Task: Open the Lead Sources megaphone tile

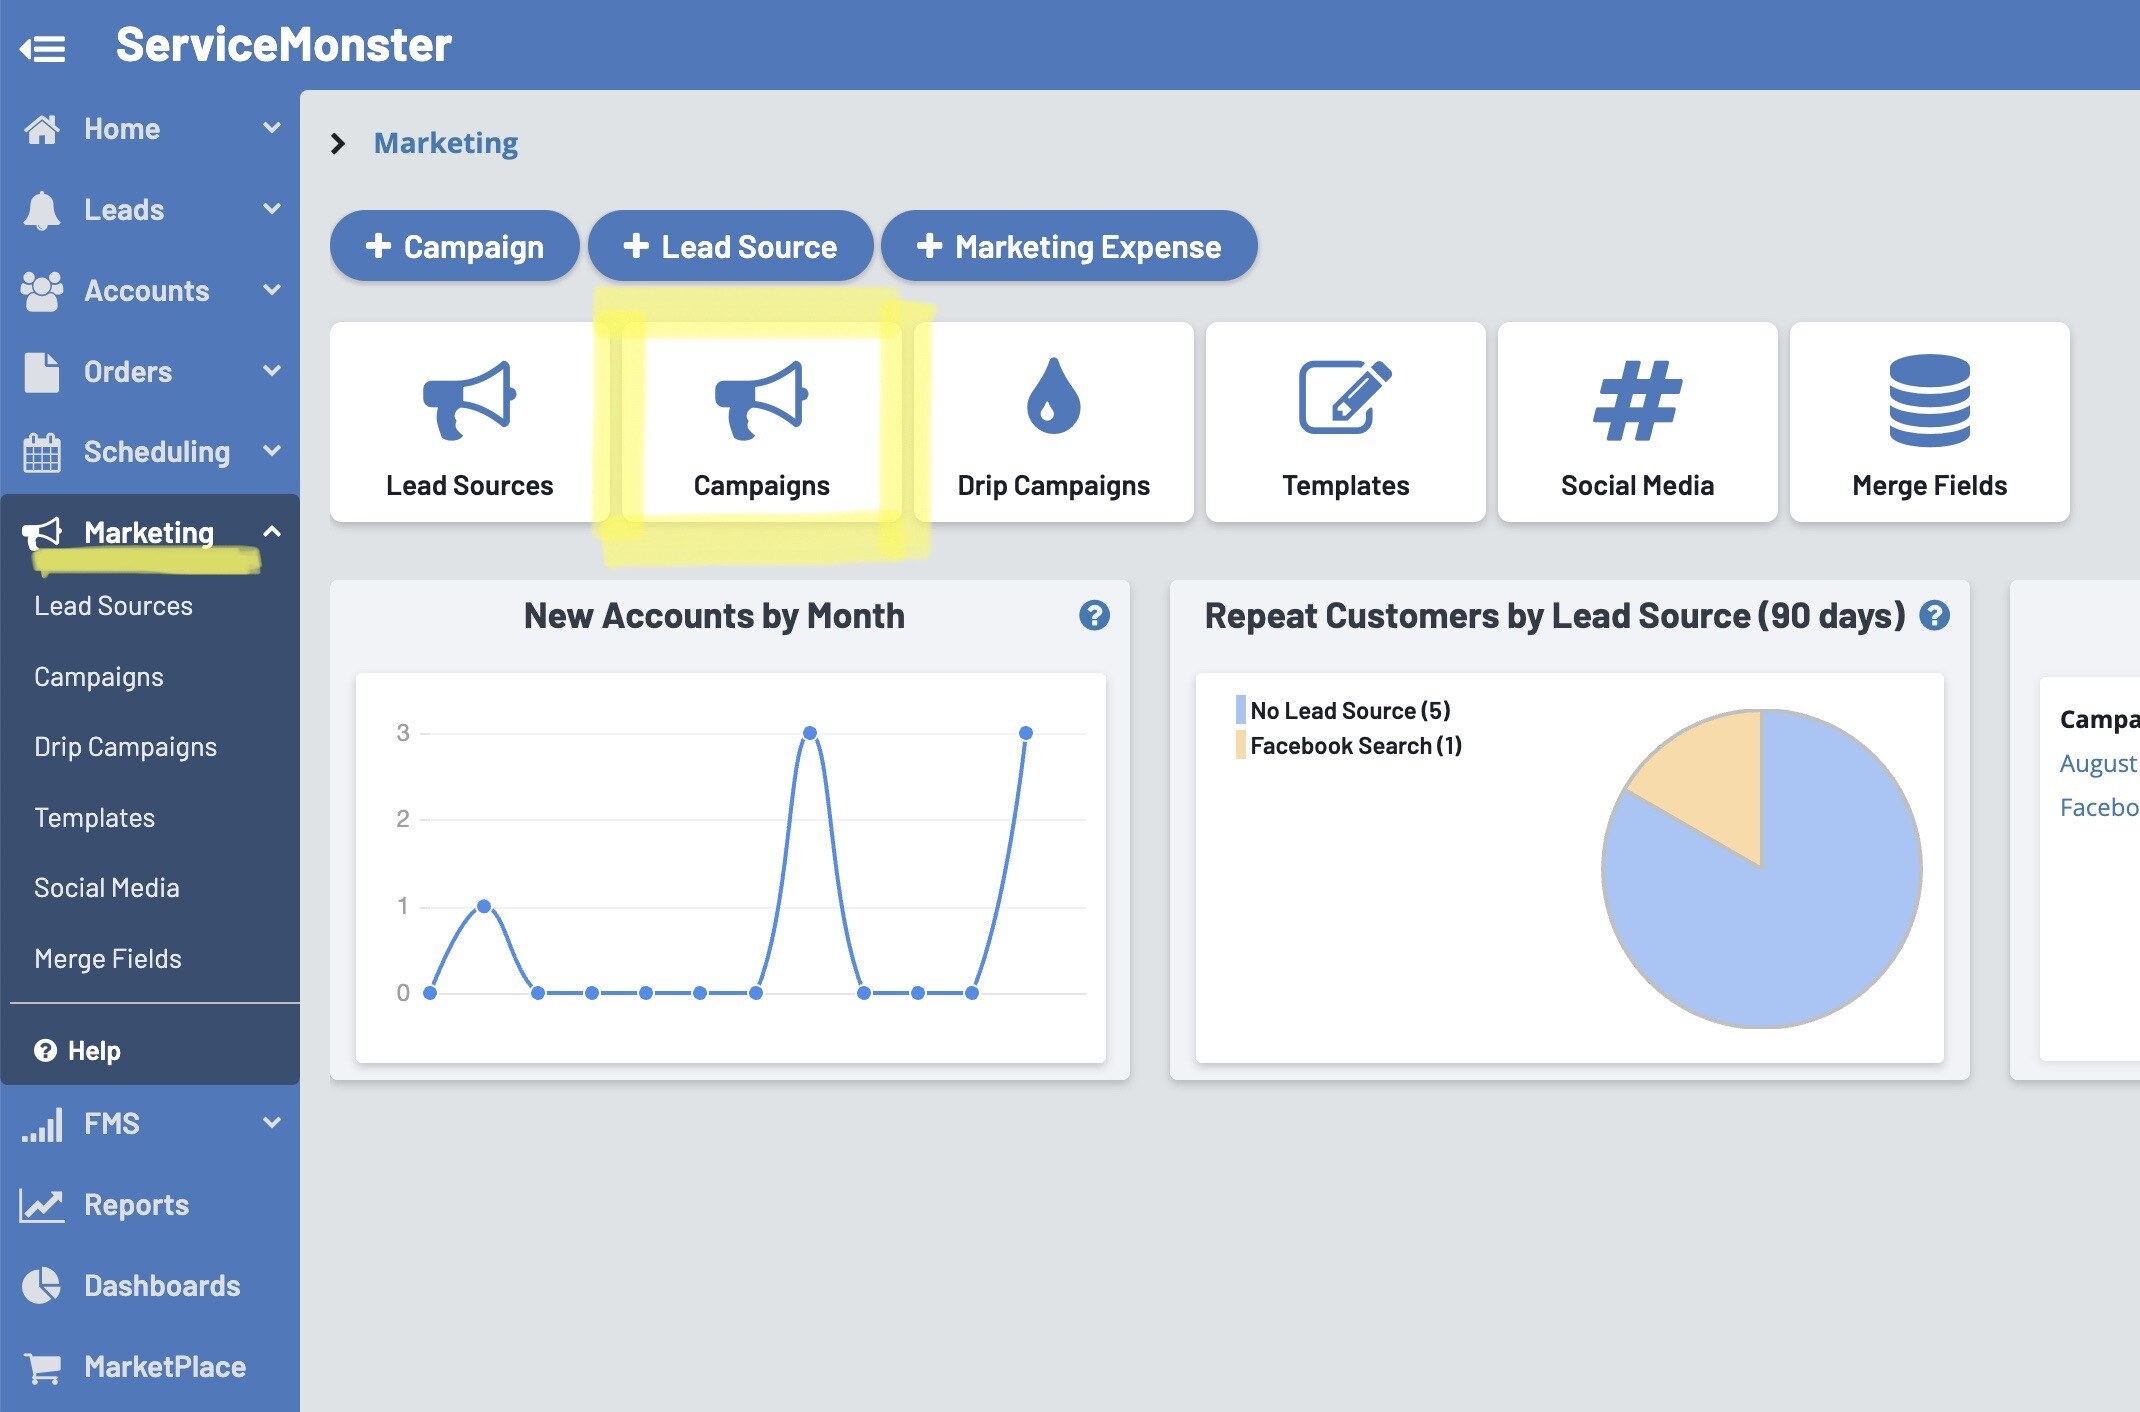Action: (469, 422)
